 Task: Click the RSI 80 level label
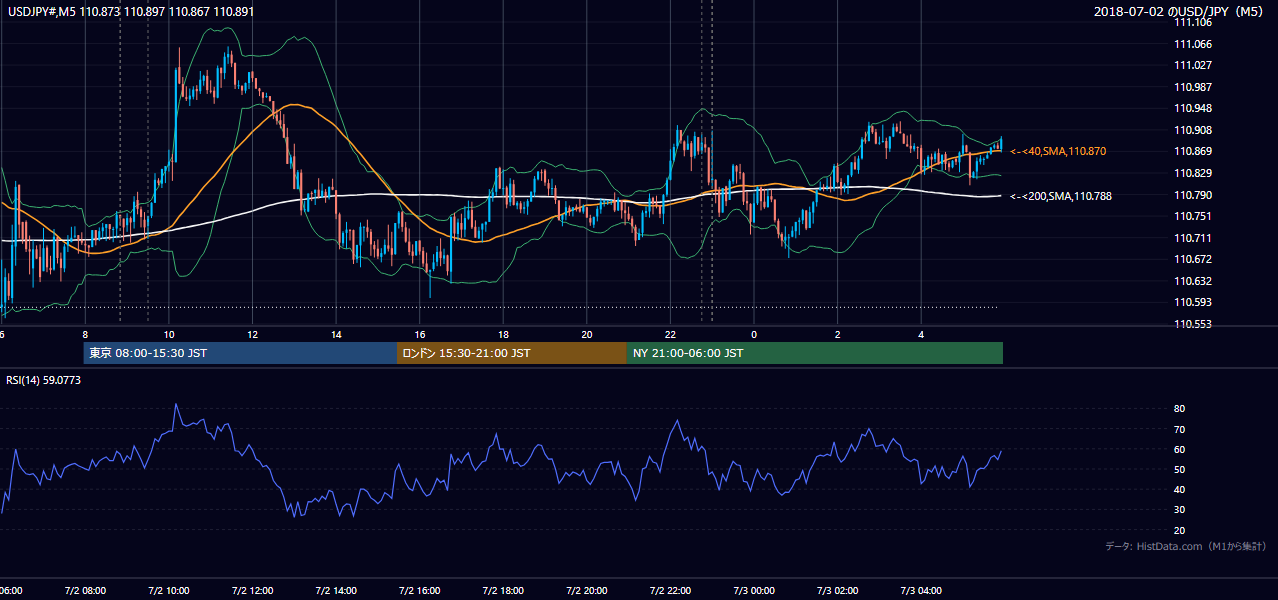1180,409
